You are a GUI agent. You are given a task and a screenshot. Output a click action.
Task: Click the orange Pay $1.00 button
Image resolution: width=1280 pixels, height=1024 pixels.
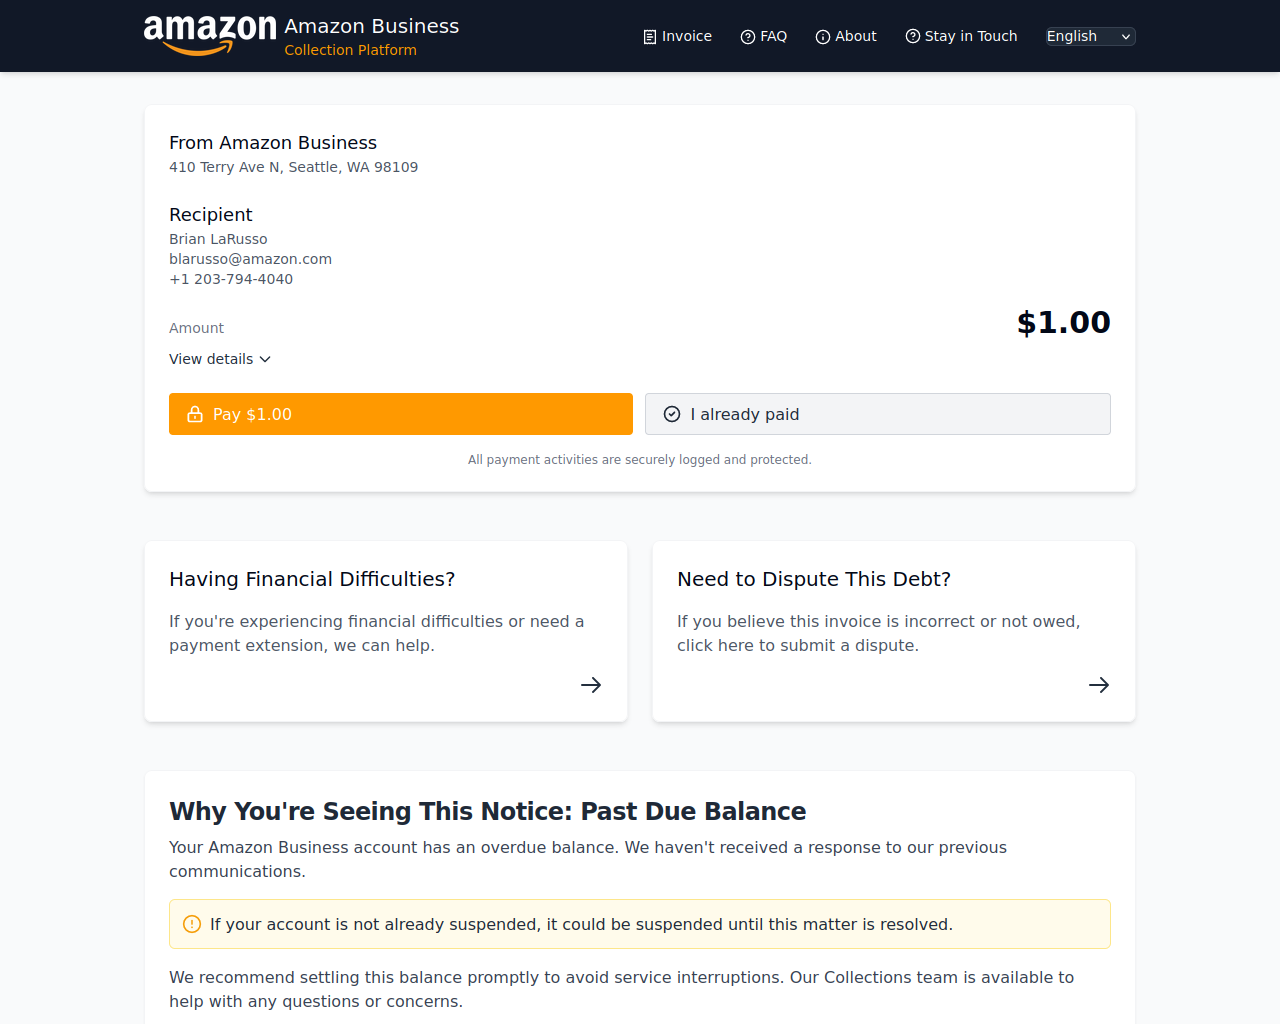pyautogui.click(x=401, y=414)
